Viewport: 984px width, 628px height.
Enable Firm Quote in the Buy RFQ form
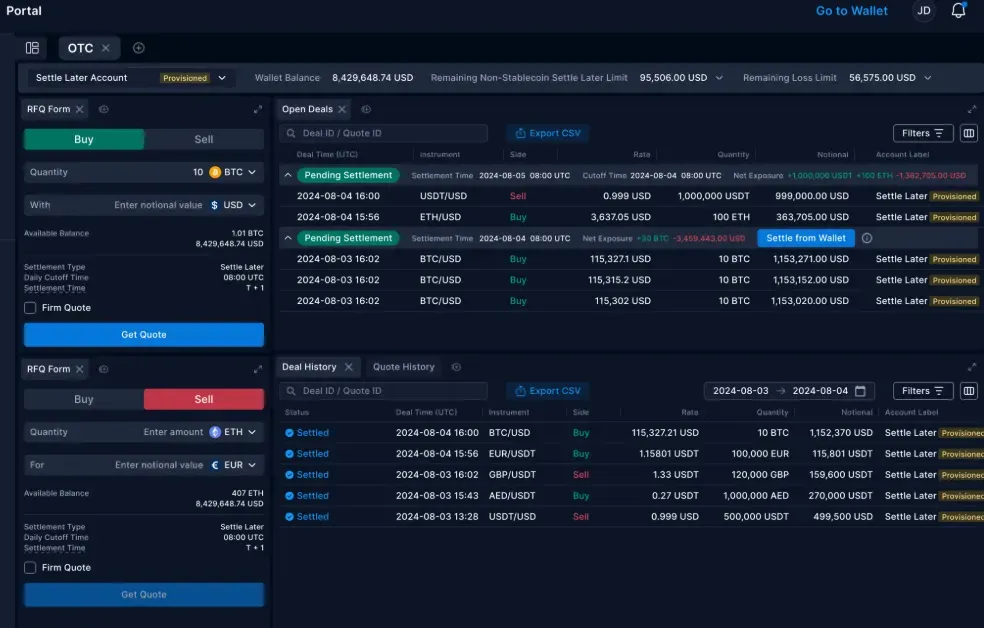point(29,307)
